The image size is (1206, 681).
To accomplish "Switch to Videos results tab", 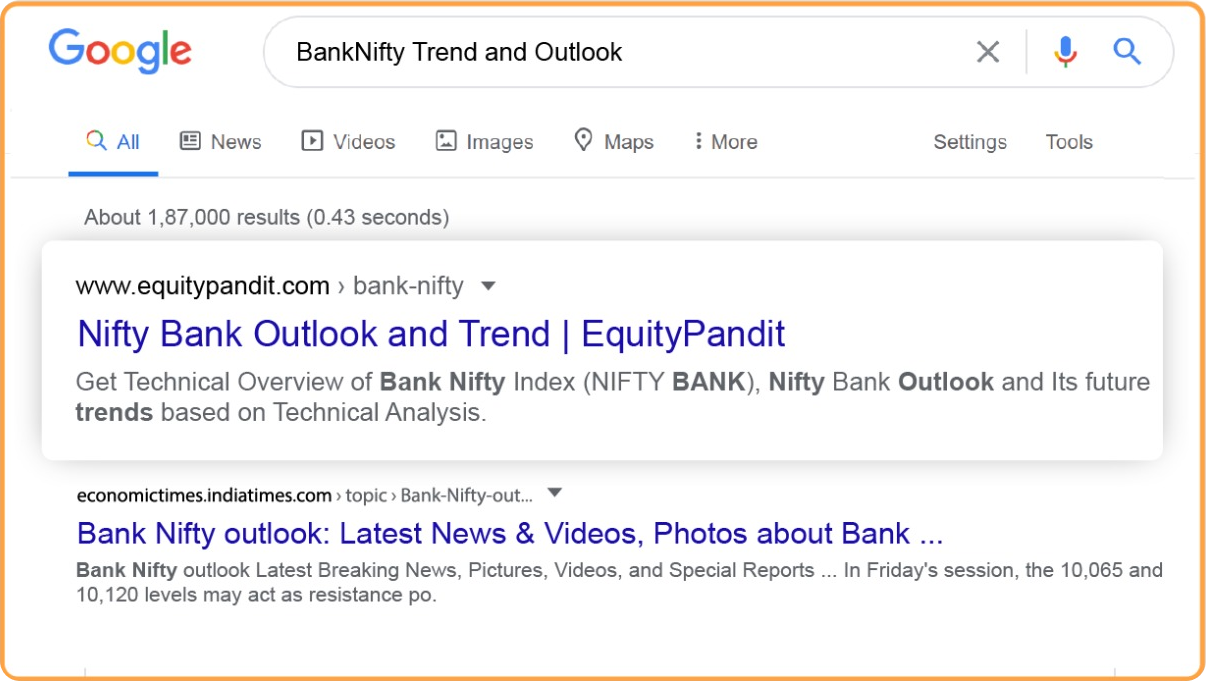I will 348,142.
